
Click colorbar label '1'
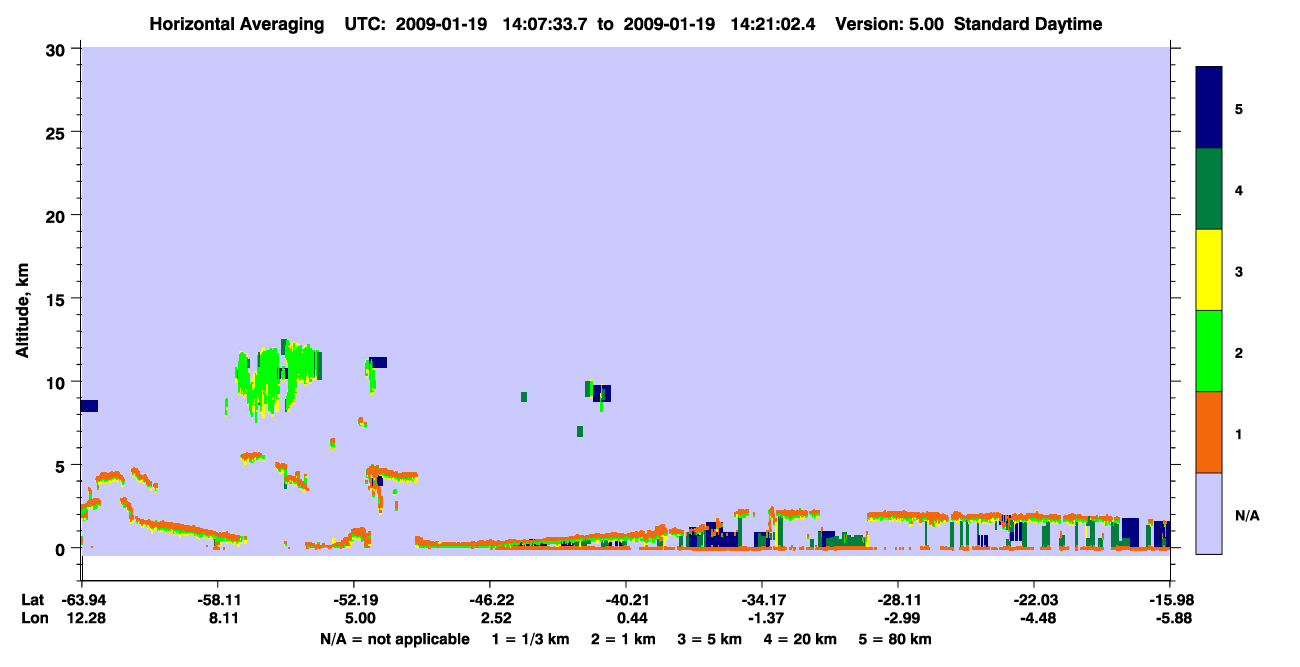pos(1239,433)
